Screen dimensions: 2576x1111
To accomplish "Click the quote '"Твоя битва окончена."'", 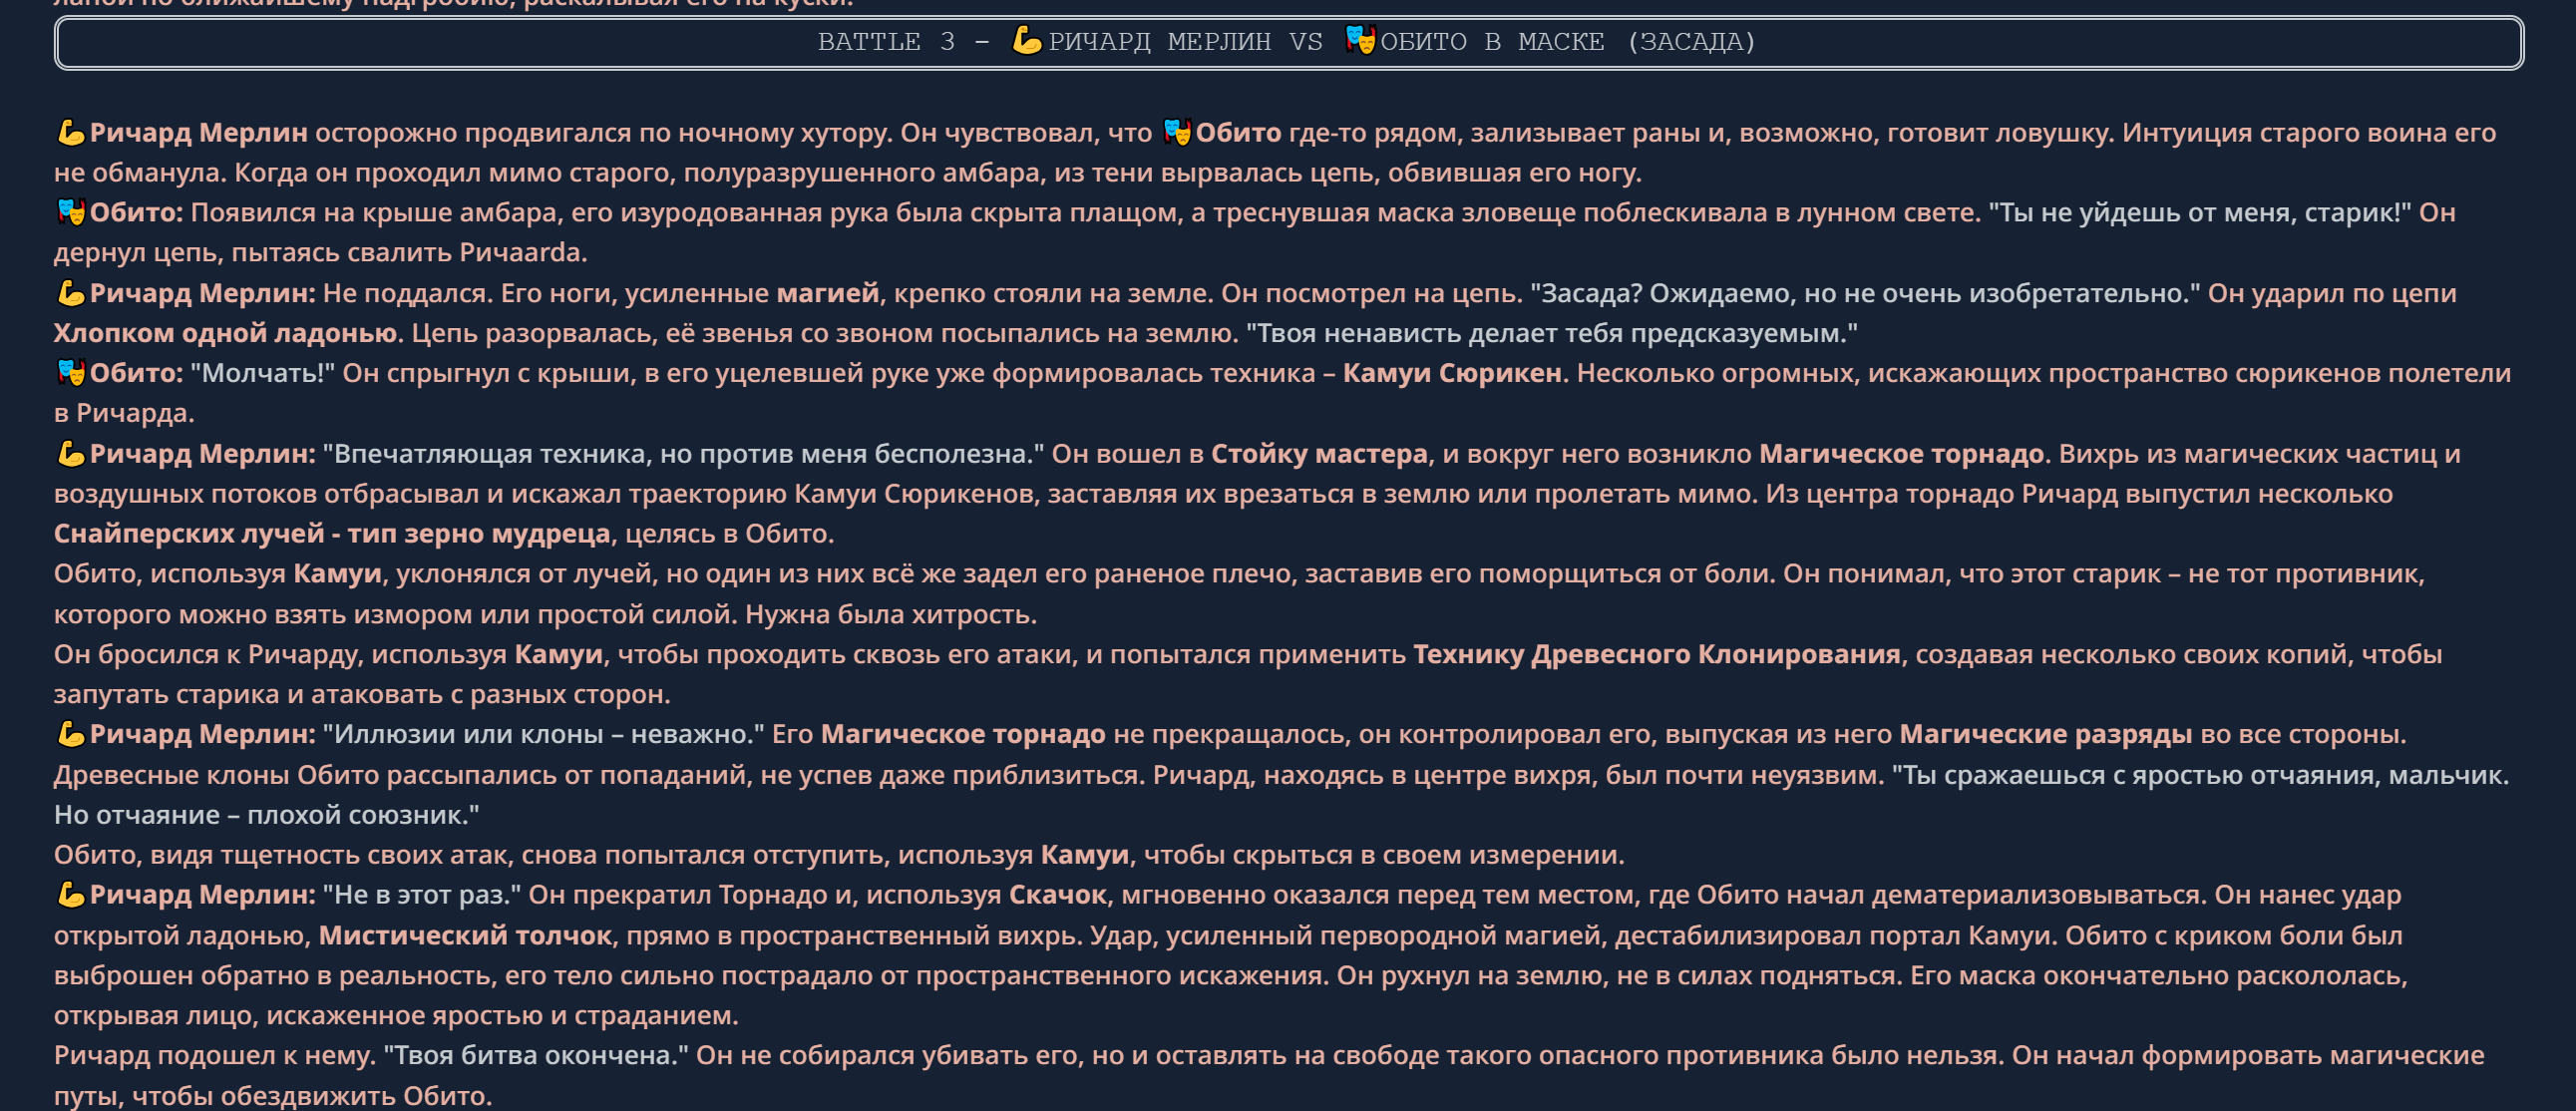I will click(536, 1055).
